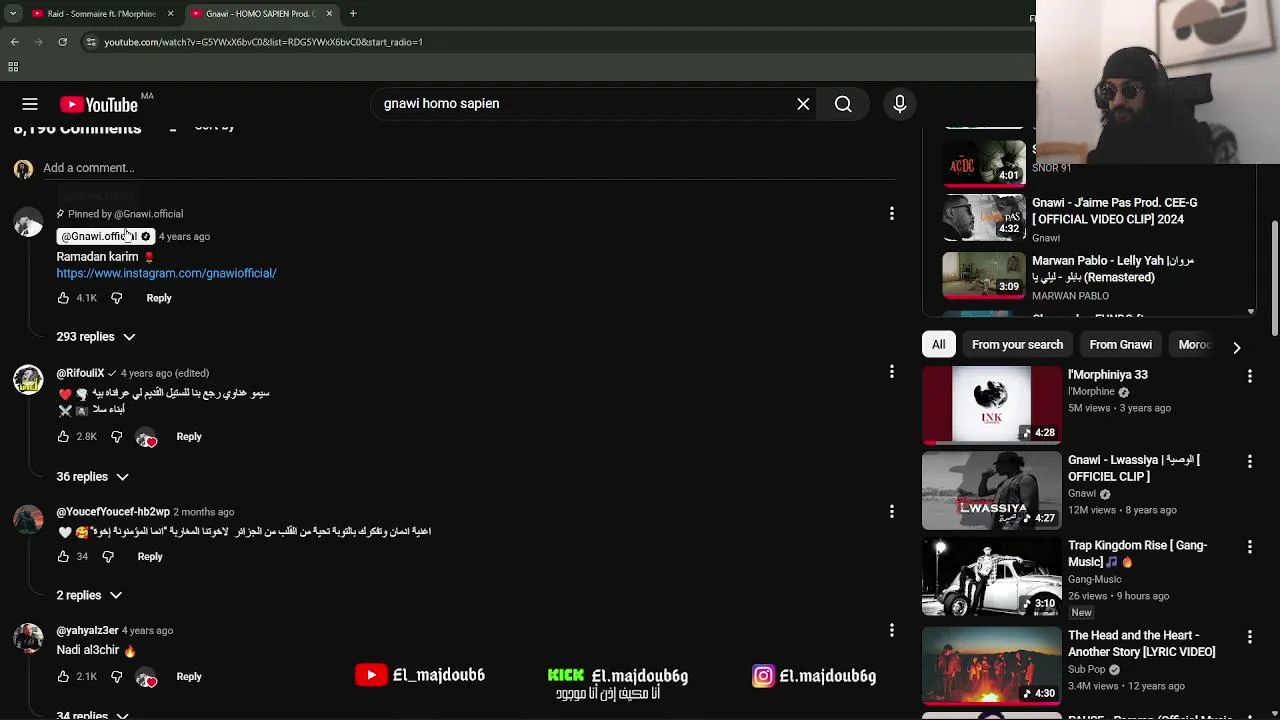Viewport: 1280px width, 720px height.
Task: Clear the search box with the X icon
Action: click(803, 104)
